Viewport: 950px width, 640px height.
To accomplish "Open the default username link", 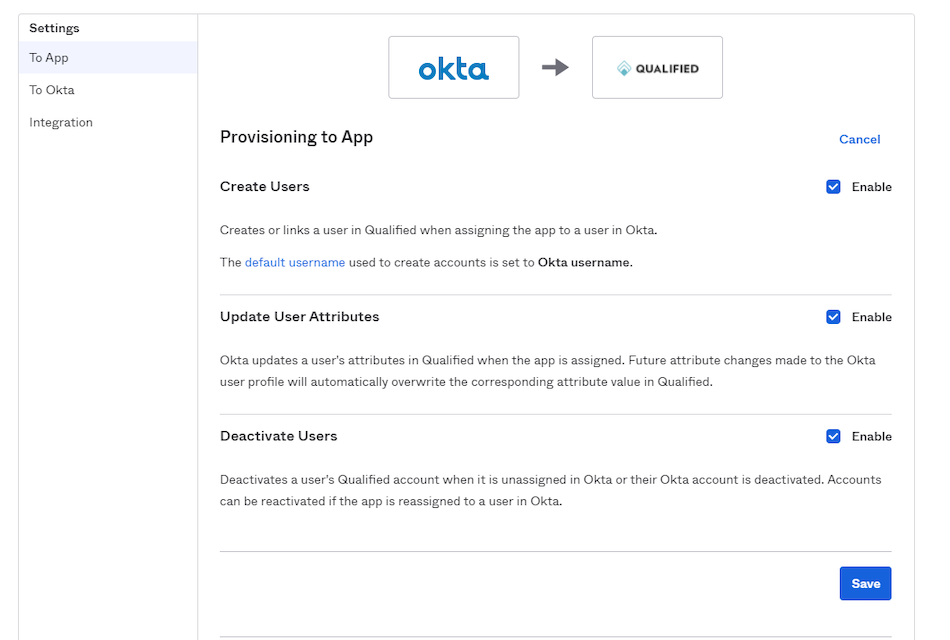I will pos(294,262).
